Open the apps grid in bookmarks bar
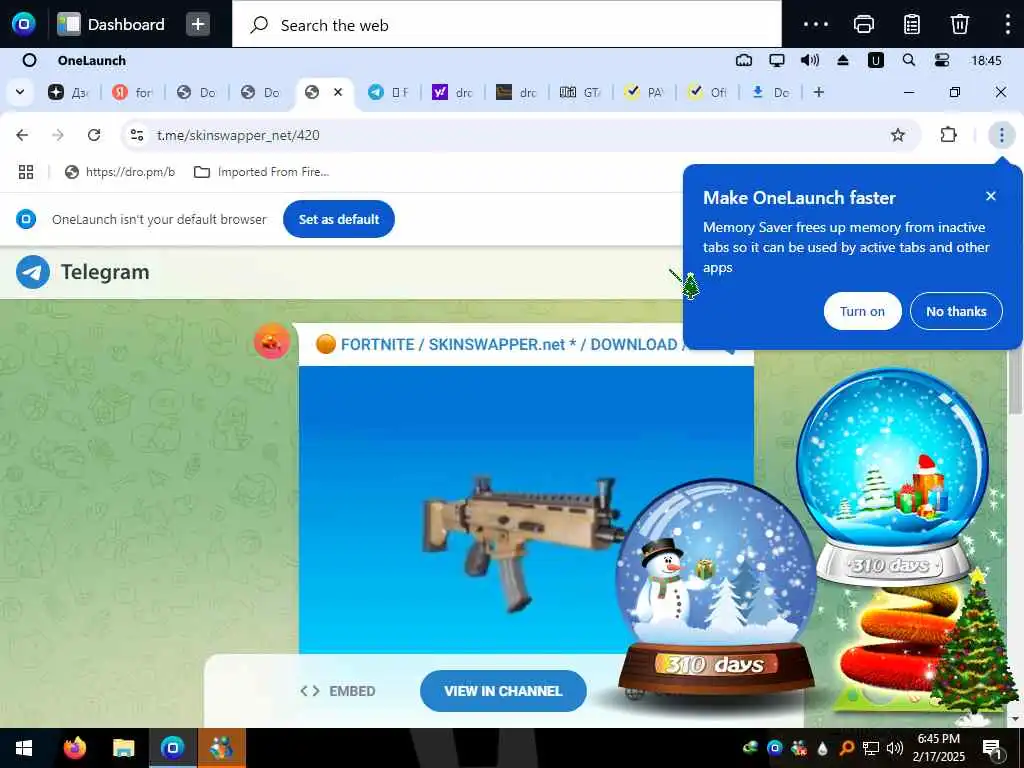Viewport: 1024px width, 768px height. 26,172
